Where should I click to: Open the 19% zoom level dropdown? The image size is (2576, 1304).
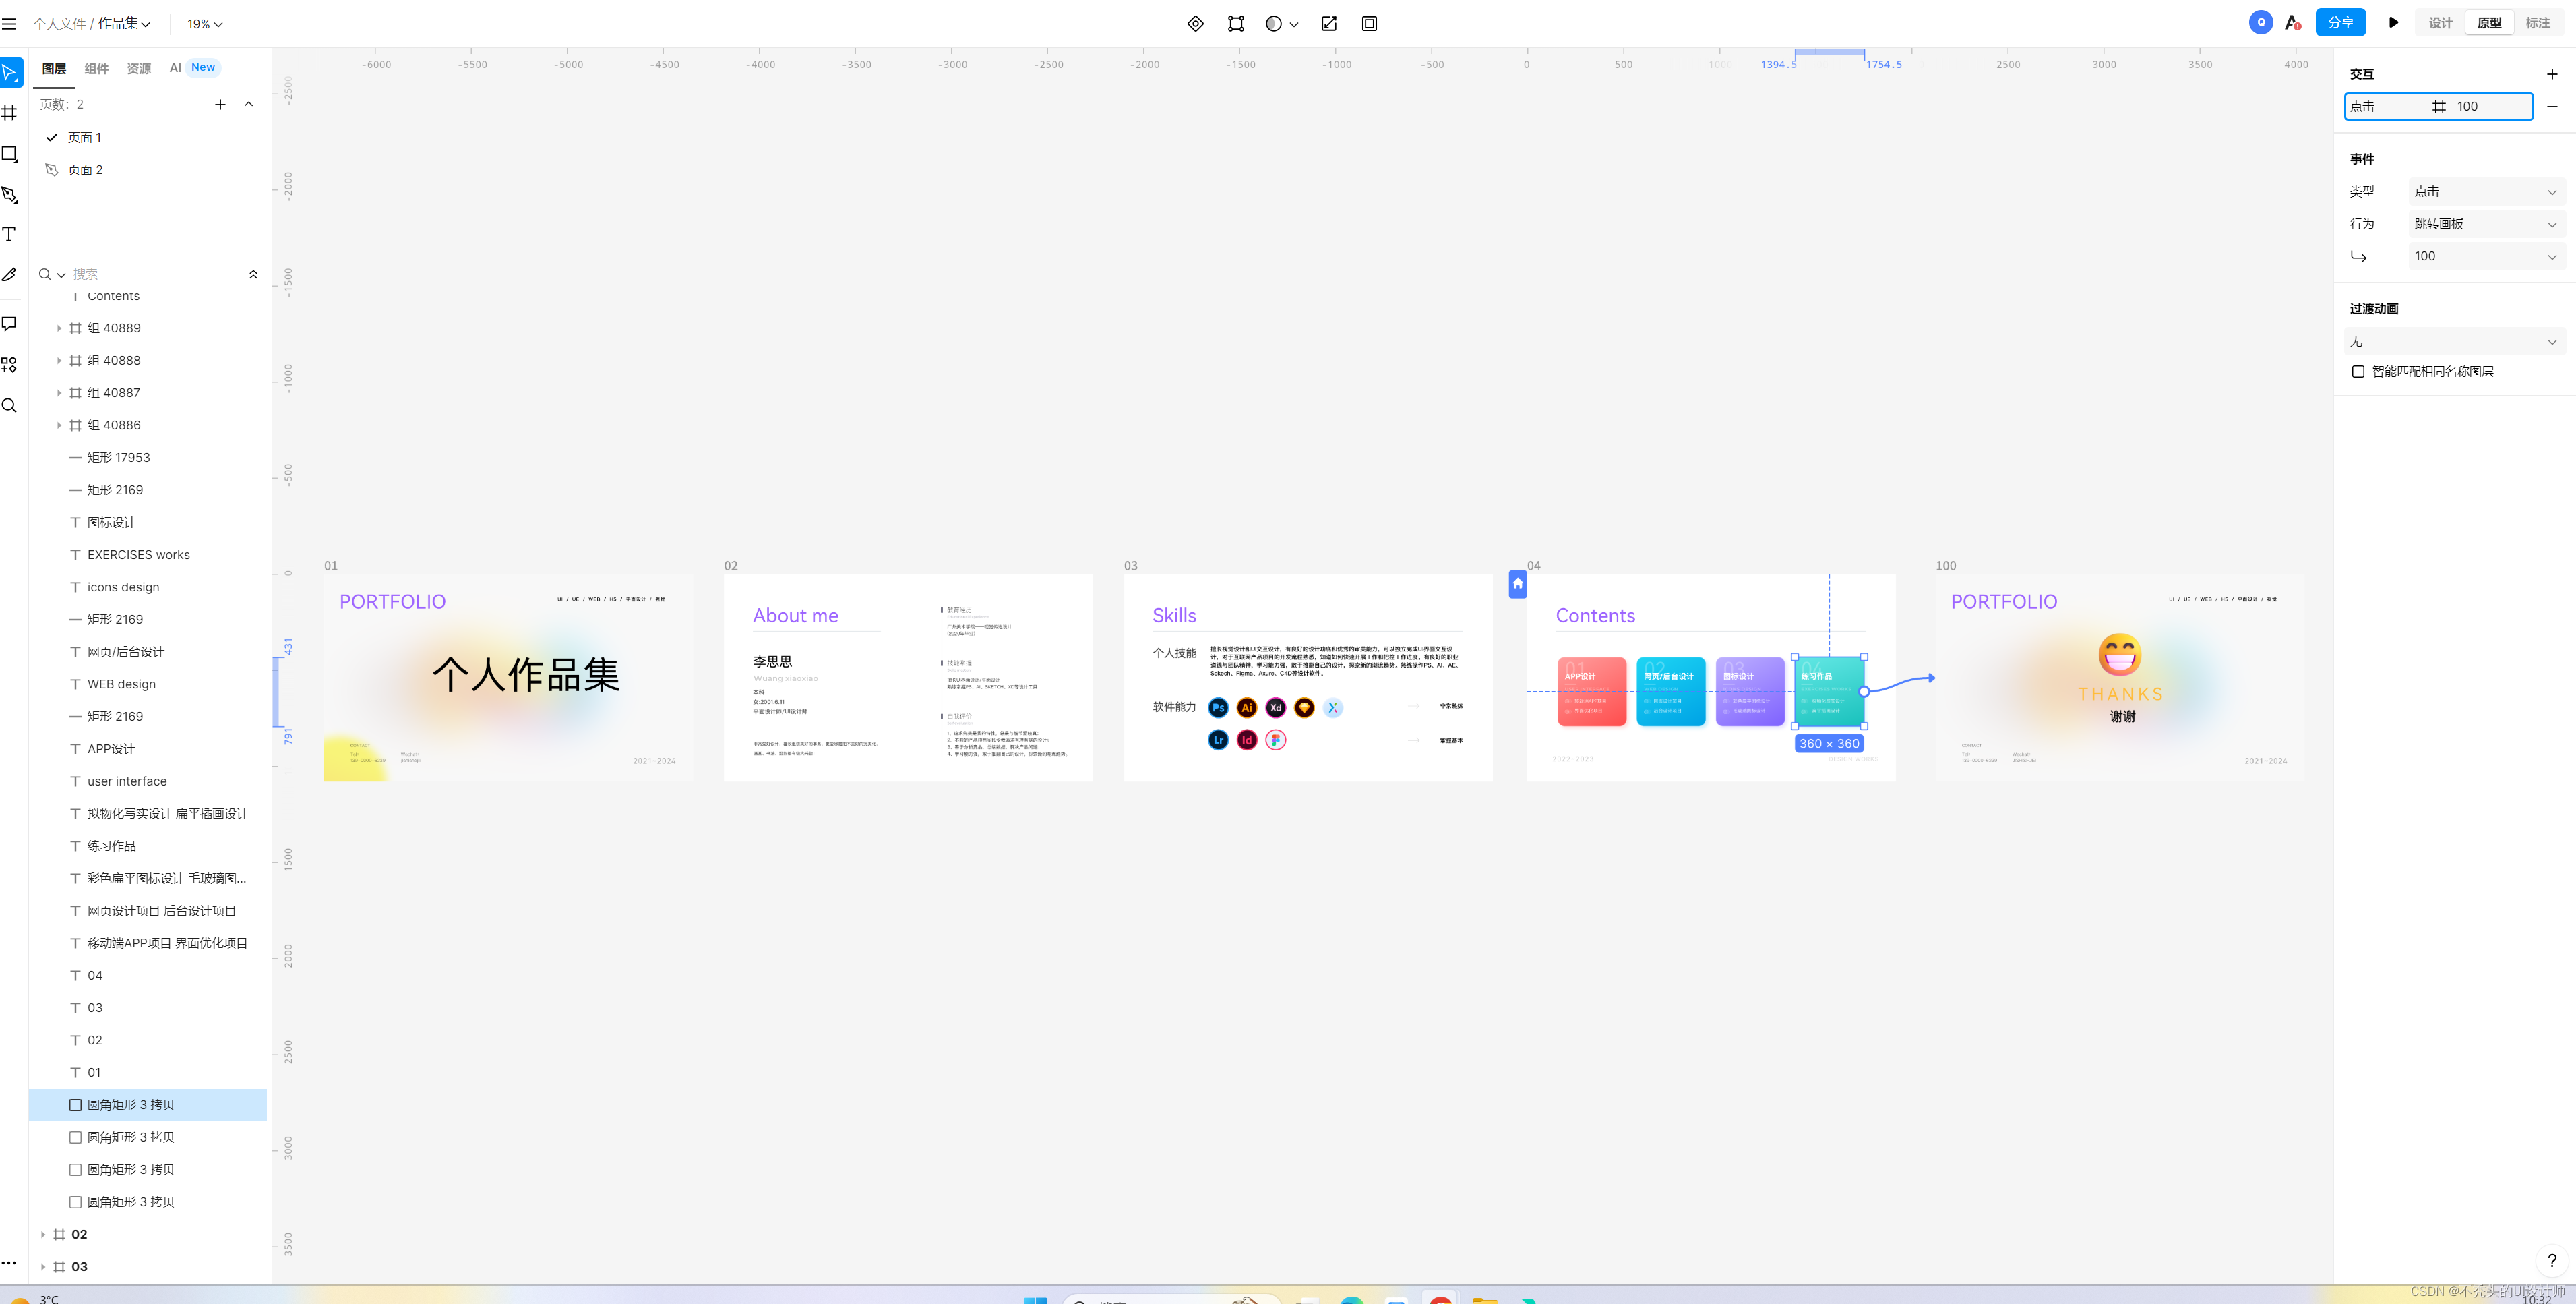point(205,23)
